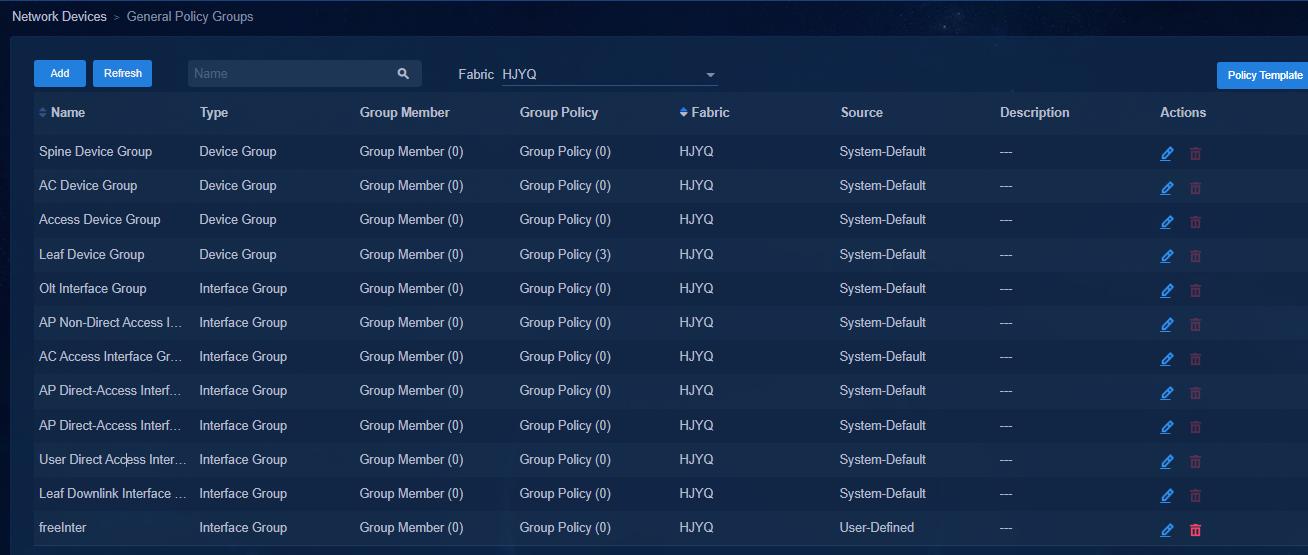The height and width of the screenshot is (555, 1308).
Task: Select the User Direct Access Inter... name
Action: (113, 459)
